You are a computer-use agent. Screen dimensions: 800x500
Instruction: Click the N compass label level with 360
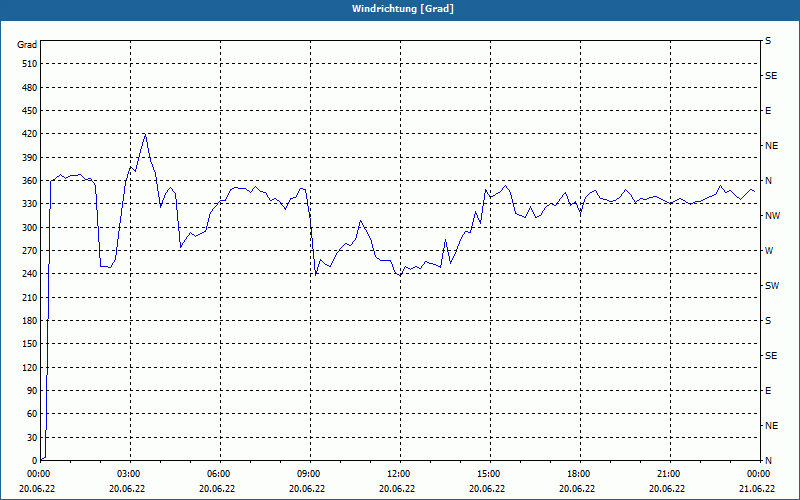(768, 181)
